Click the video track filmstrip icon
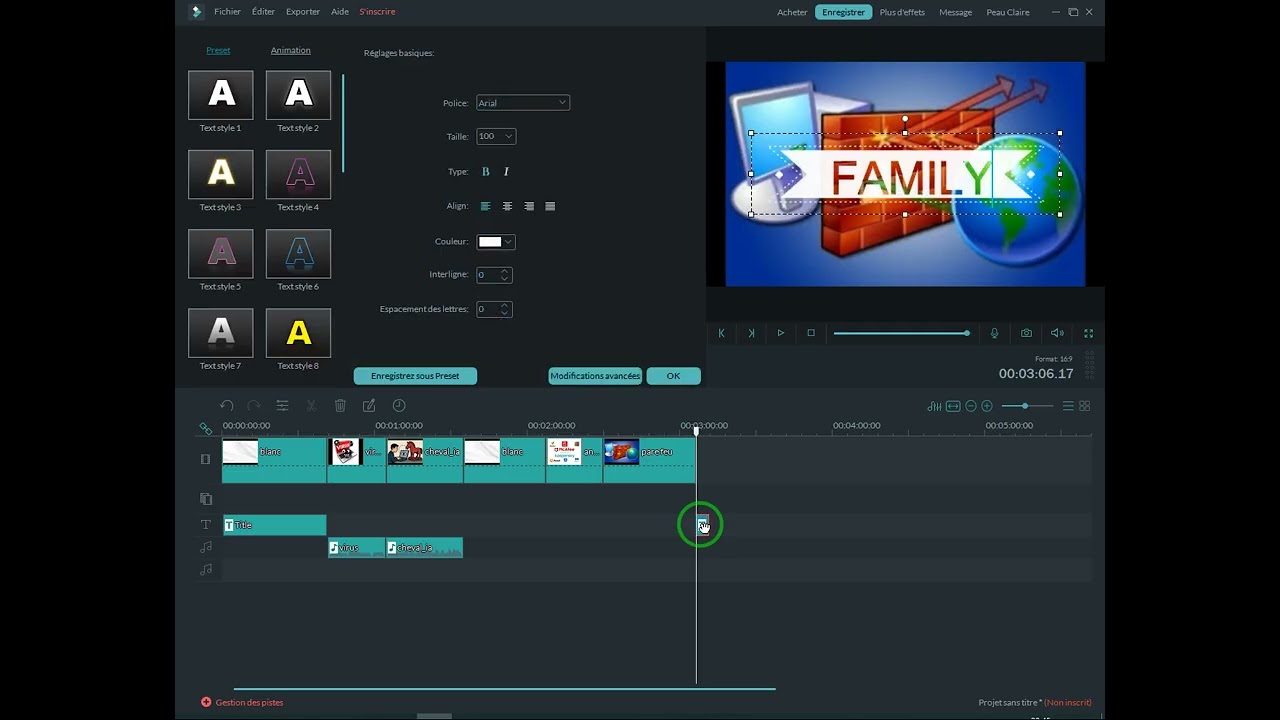1280x720 pixels. click(x=205, y=459)
